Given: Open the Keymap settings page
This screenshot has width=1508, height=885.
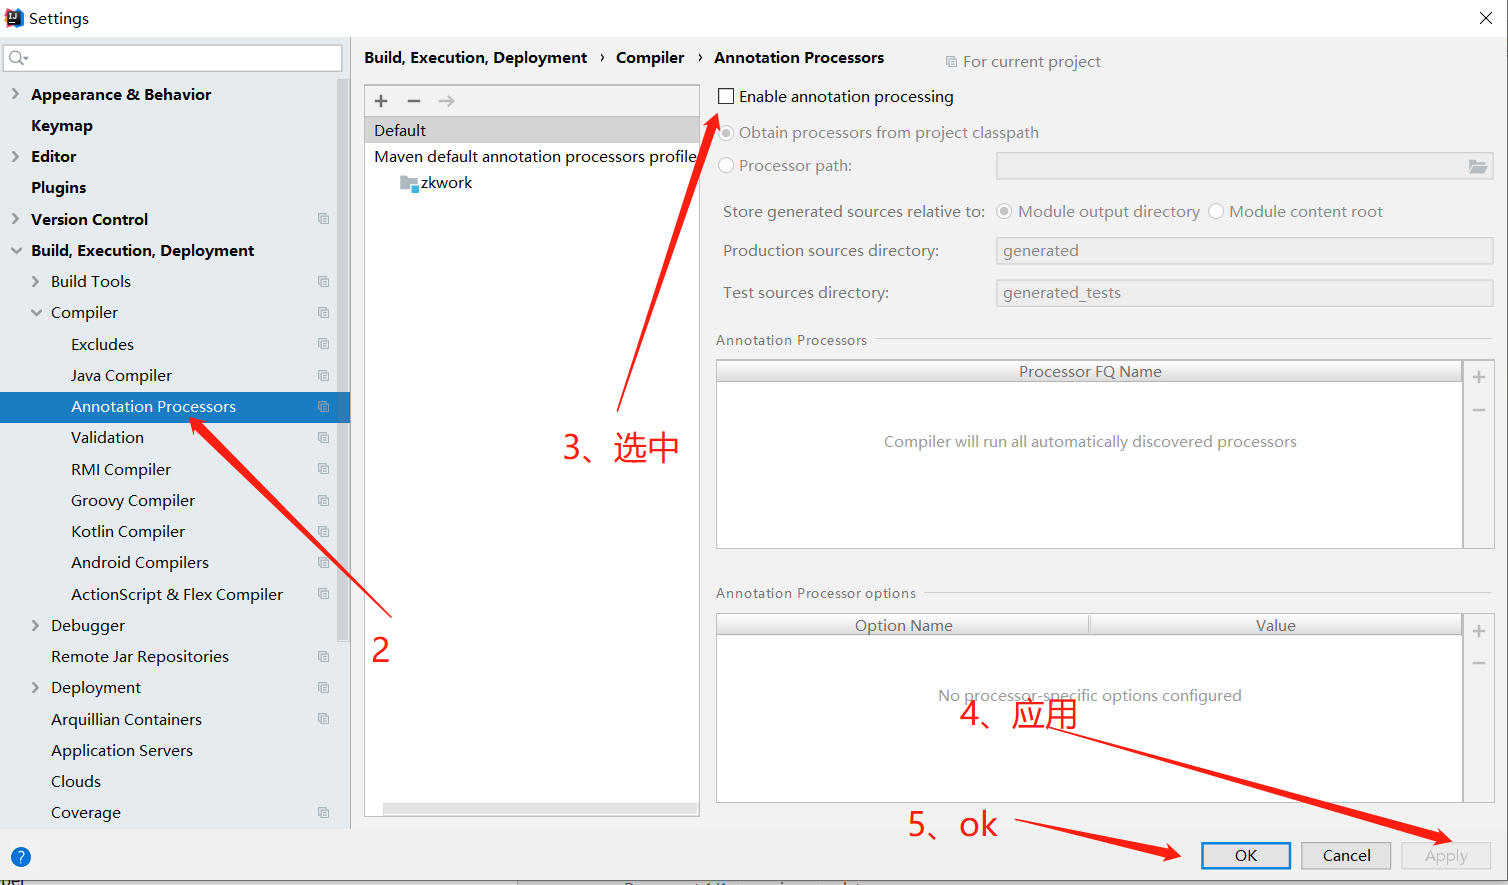Looking at the screenshot, I should point(62,126).
